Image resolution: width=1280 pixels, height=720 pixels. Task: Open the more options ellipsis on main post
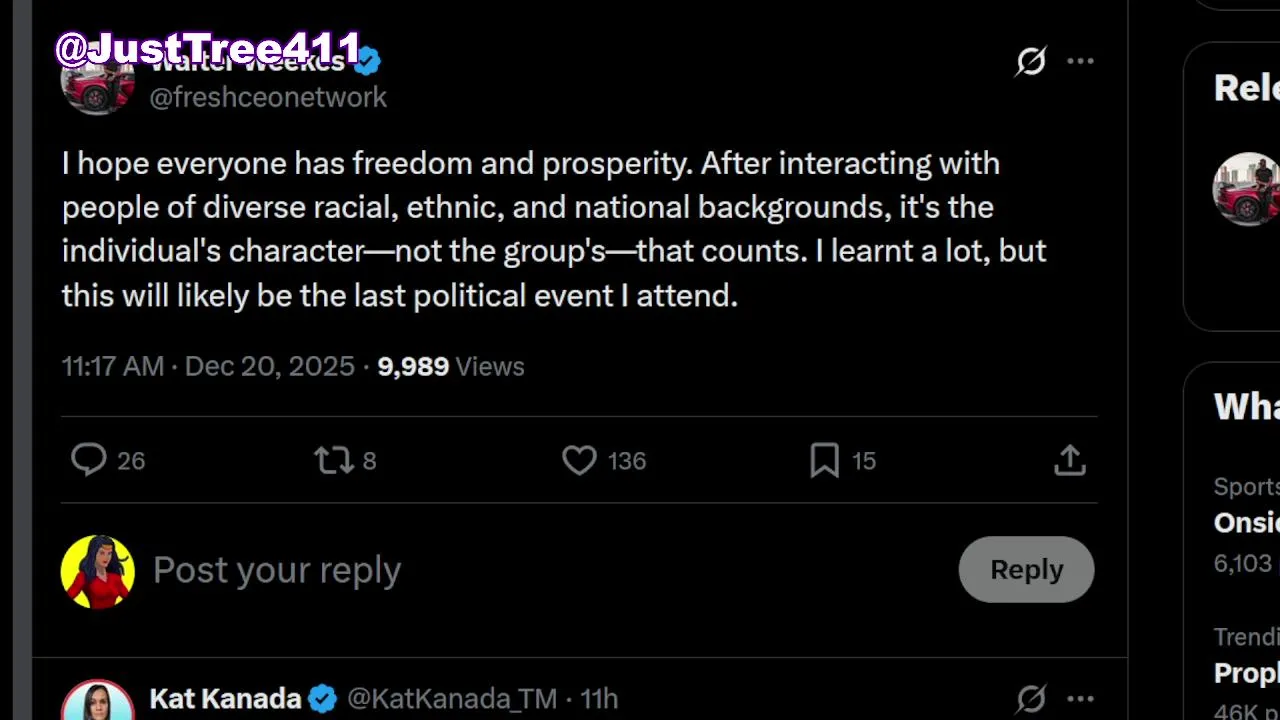pyautogui.click(x=1080, y=61)
